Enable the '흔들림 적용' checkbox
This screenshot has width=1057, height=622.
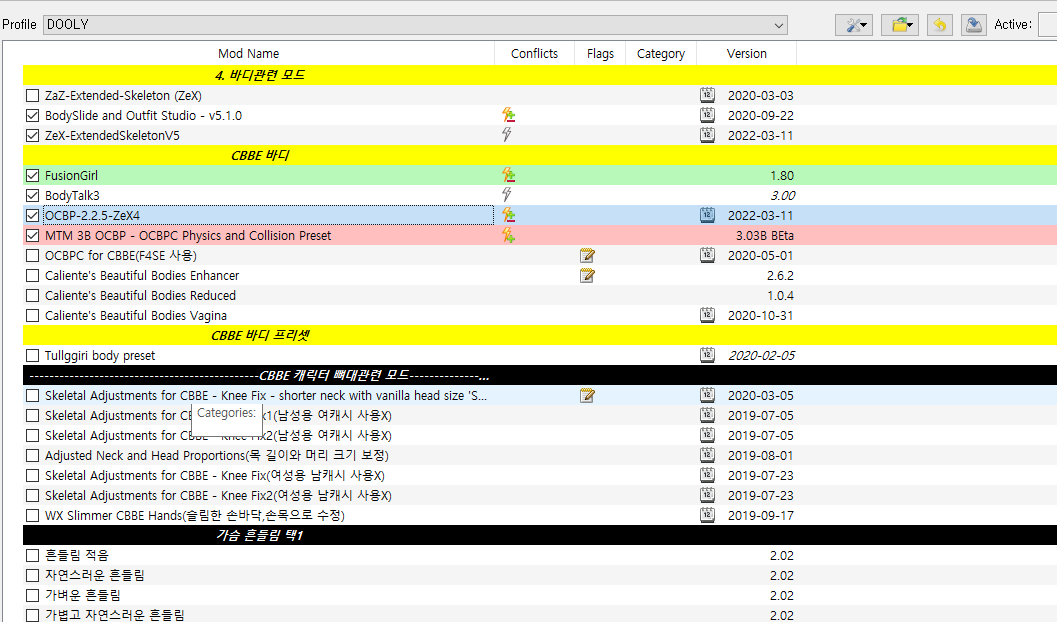(32, 555)
